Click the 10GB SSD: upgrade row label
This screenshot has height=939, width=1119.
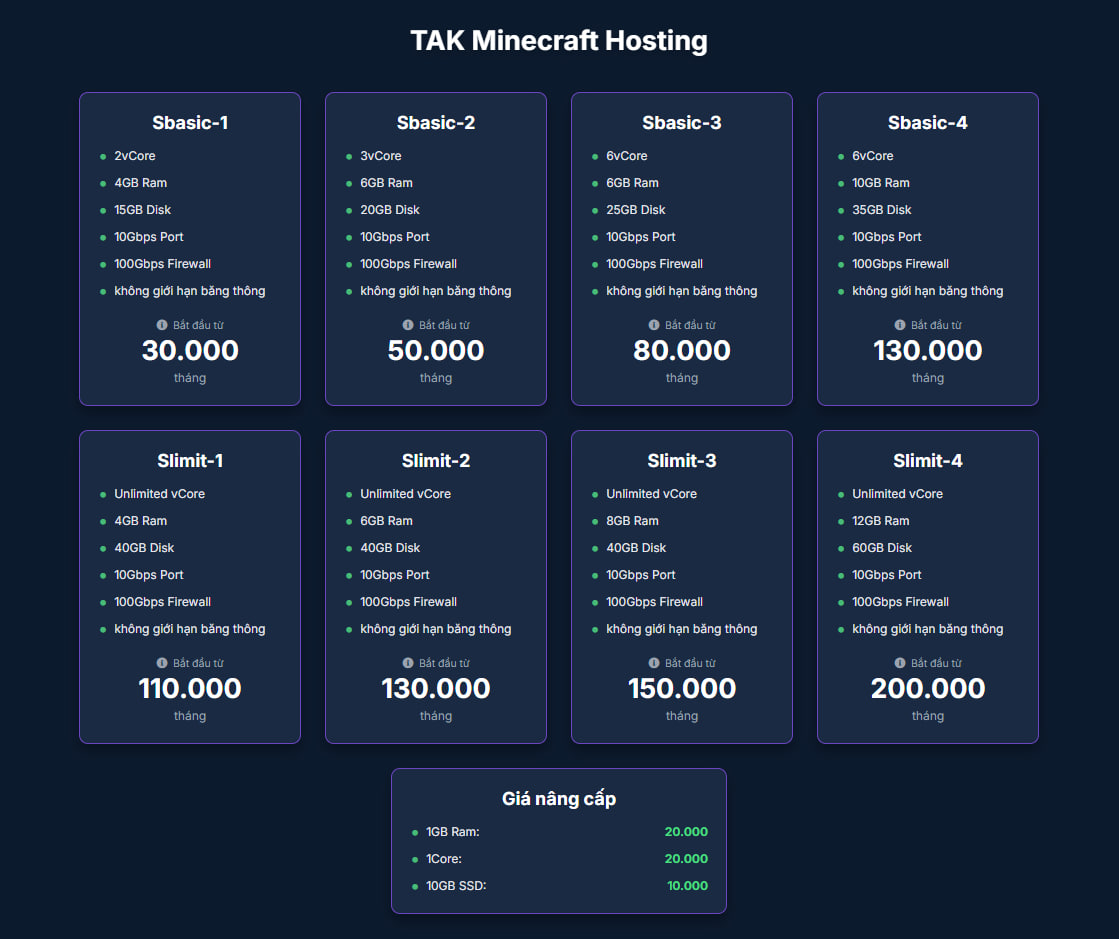click(x=456, y=886)
